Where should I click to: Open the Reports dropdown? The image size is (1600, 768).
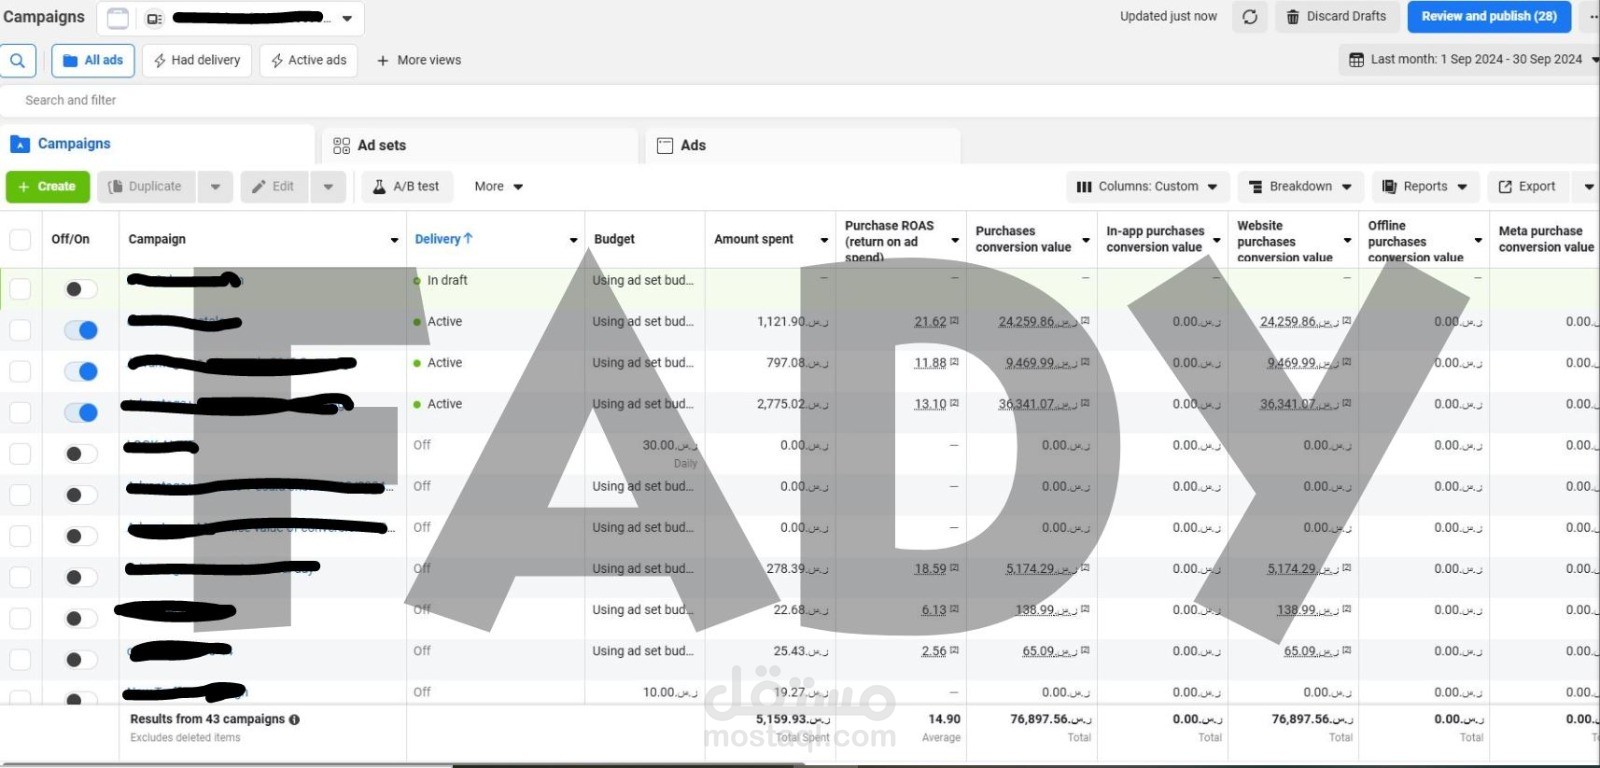1425,187
